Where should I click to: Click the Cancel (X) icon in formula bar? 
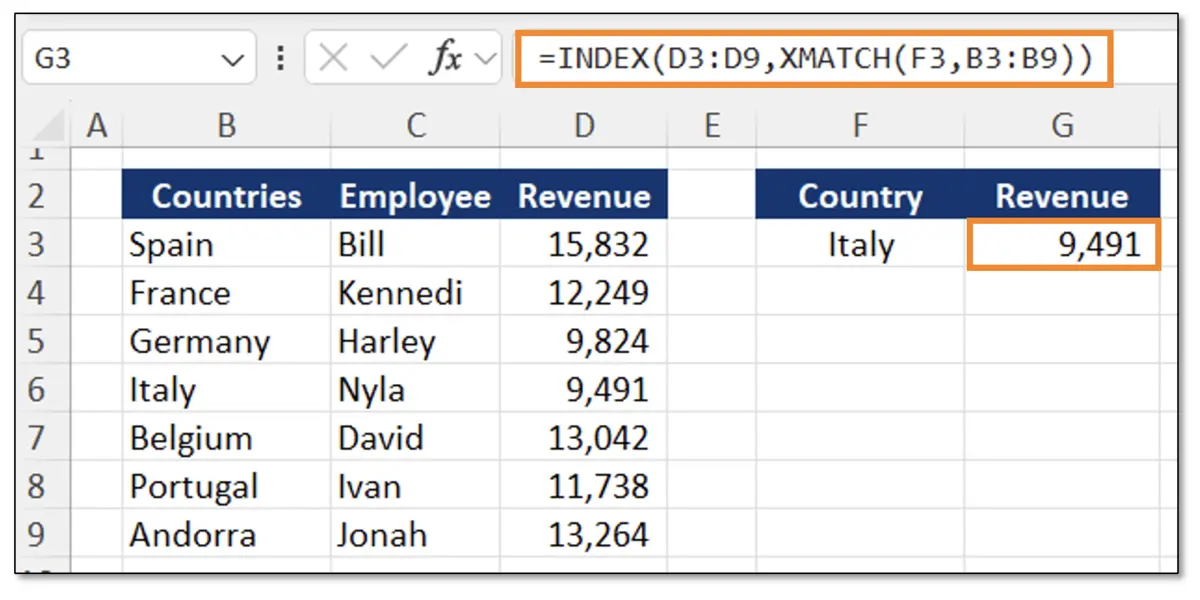click(x=333, y=56)
